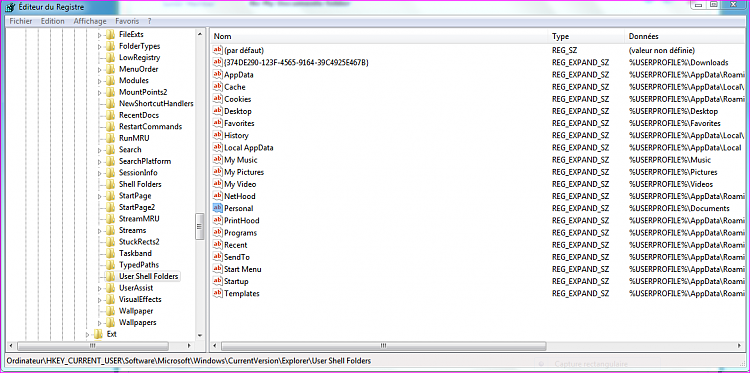Screen dimensions: 750x373
Task: Click the string icon of Cache value
Action: coord(218,87)
